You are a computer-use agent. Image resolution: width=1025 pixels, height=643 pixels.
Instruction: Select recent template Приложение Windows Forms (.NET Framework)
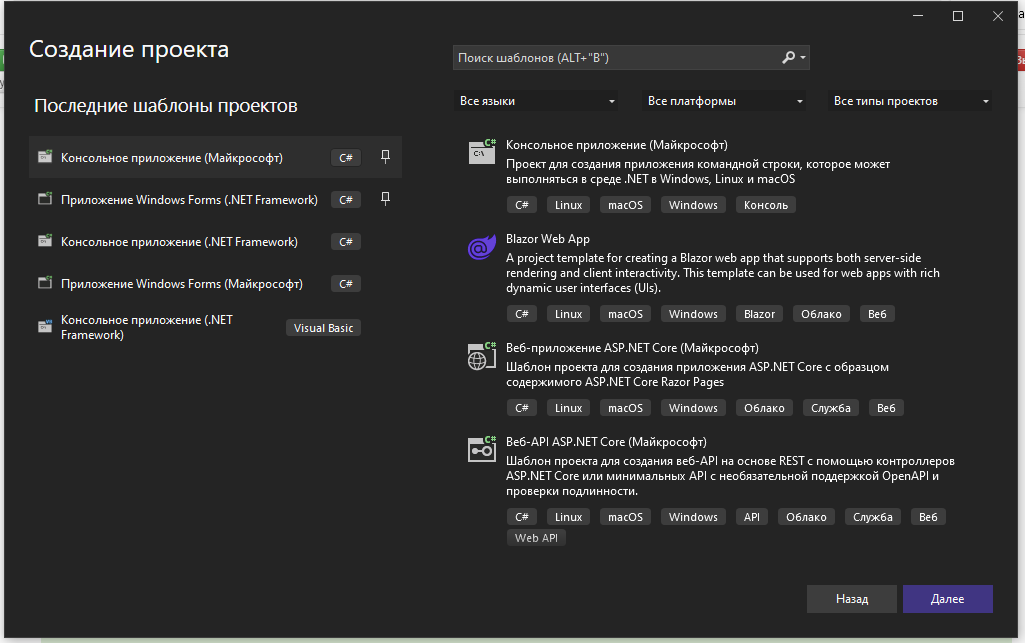click(x=215, y=199)
